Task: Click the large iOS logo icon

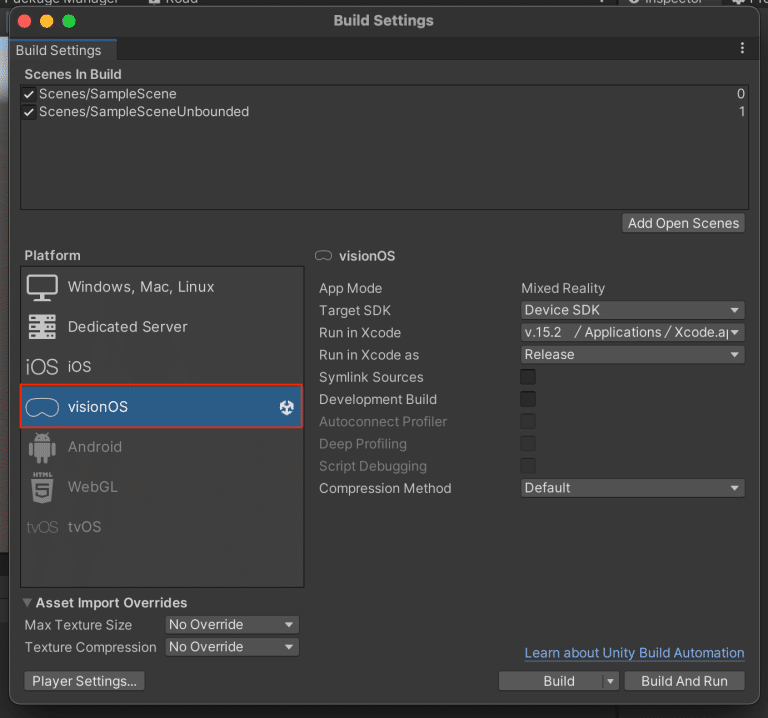Action: (x=42, y=367)
